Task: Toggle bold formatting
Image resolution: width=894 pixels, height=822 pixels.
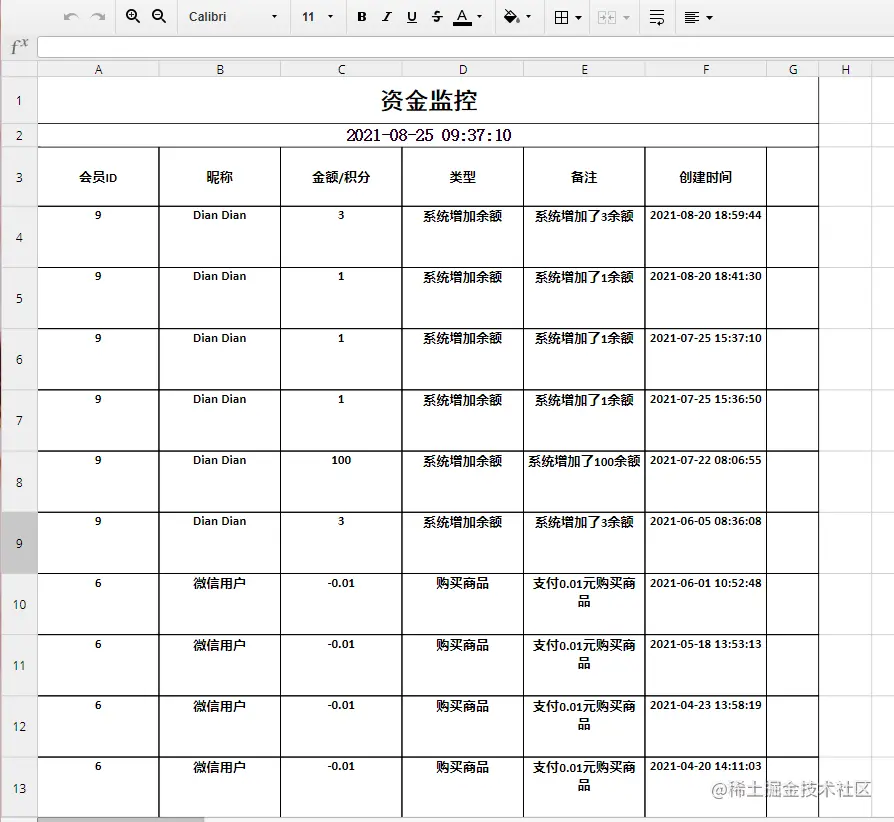Action: [x=361, y=17]
